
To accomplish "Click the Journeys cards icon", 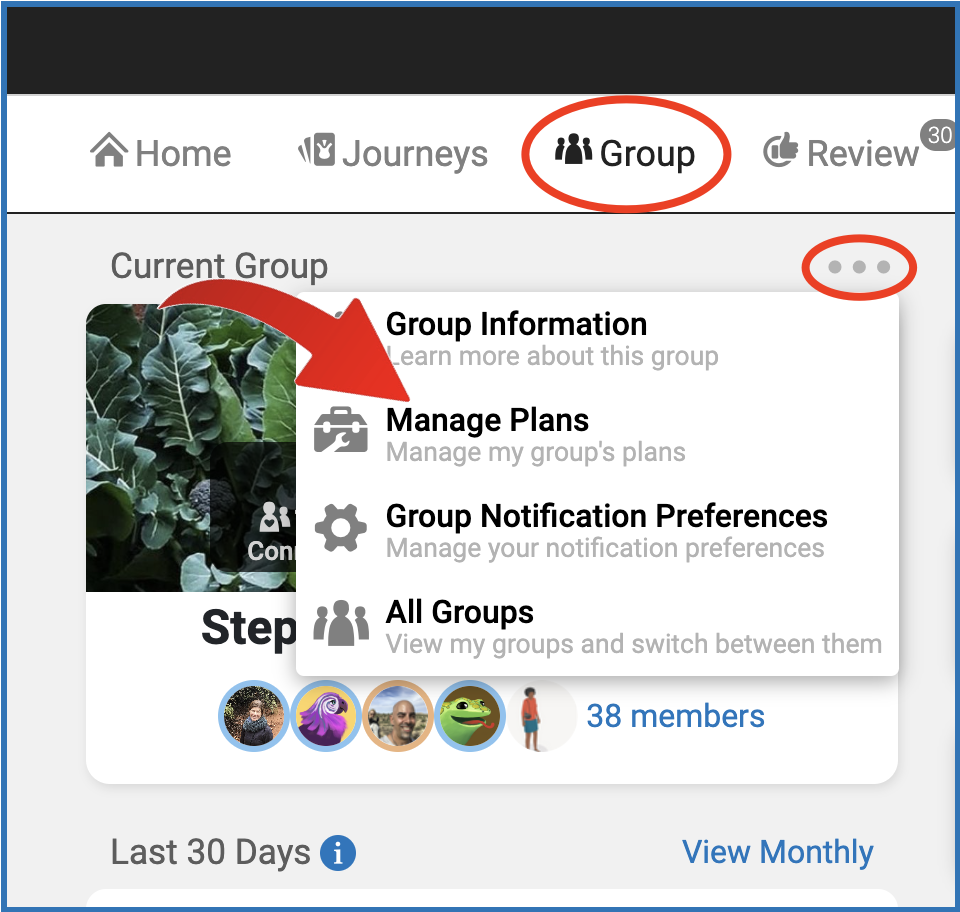I will (x=317, y=151).
